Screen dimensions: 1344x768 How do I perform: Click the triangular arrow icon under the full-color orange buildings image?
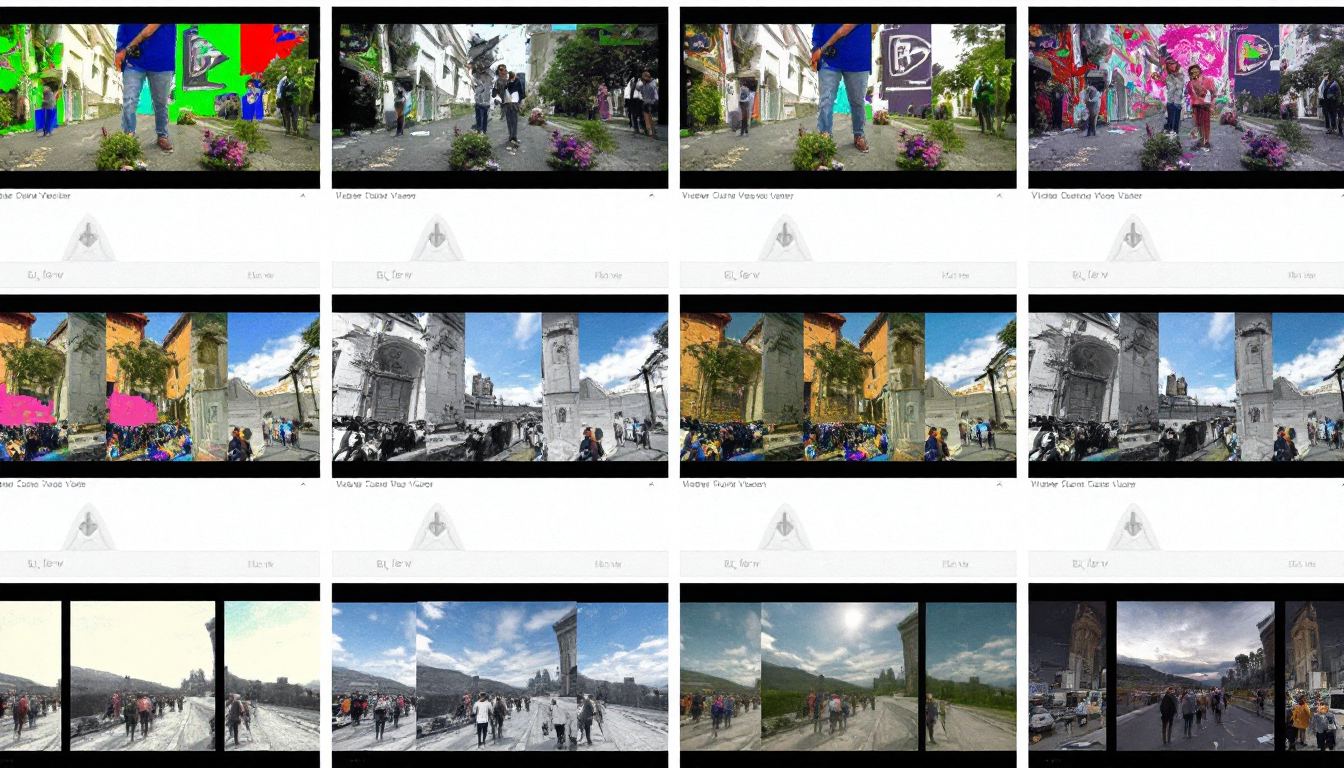click(x=785, y=526)
